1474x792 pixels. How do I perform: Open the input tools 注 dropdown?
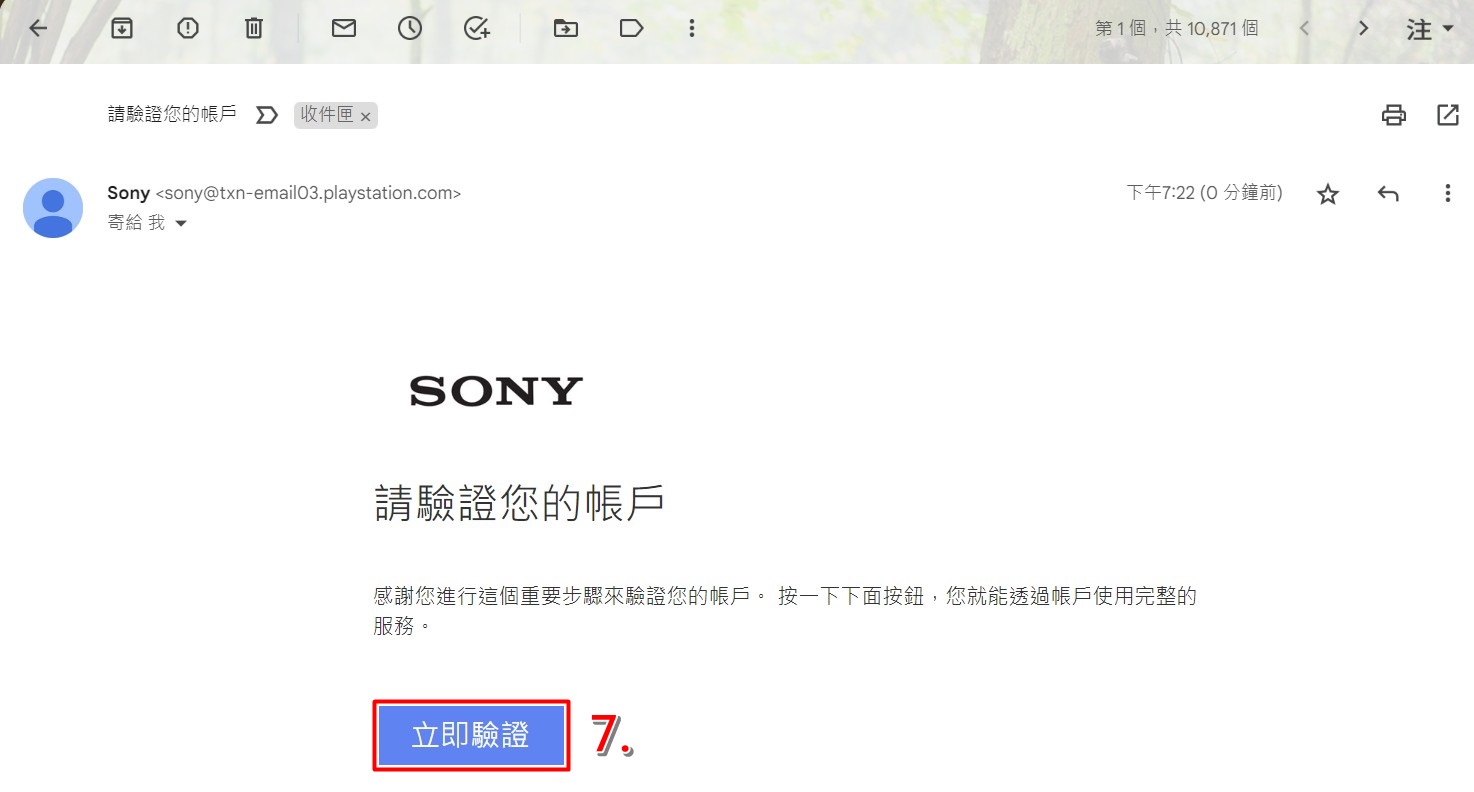tap(1430, 29)
